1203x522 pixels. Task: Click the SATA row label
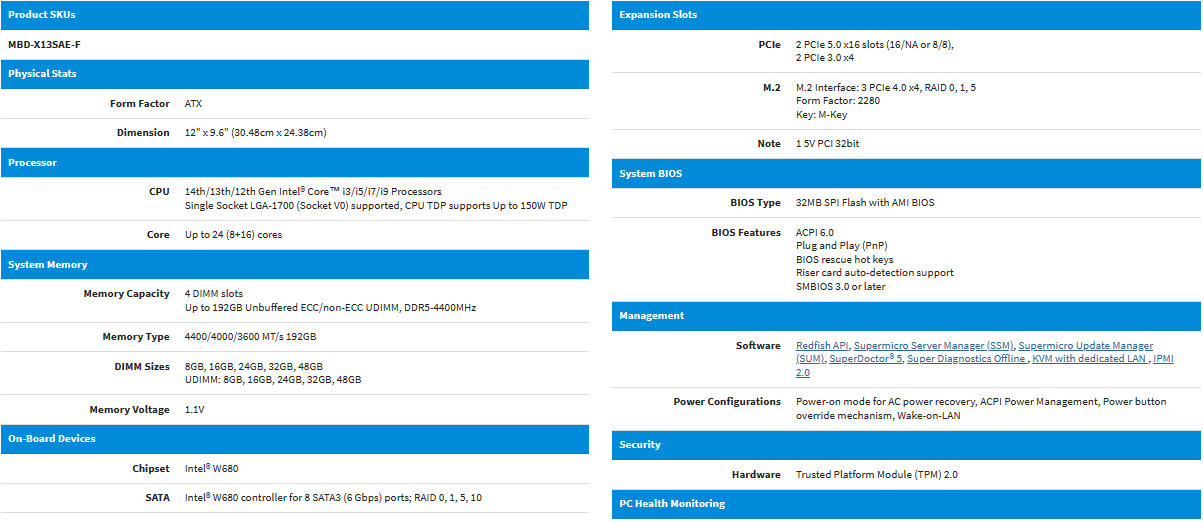pos(156,498)
